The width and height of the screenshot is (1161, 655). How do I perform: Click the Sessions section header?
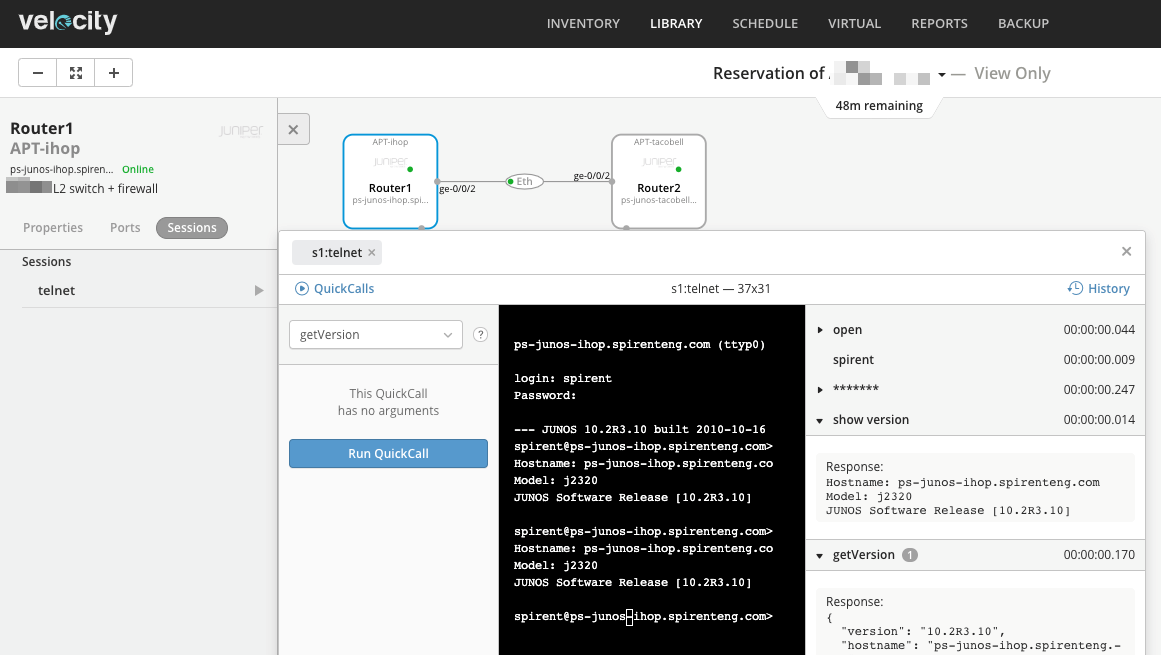point(47,262)
